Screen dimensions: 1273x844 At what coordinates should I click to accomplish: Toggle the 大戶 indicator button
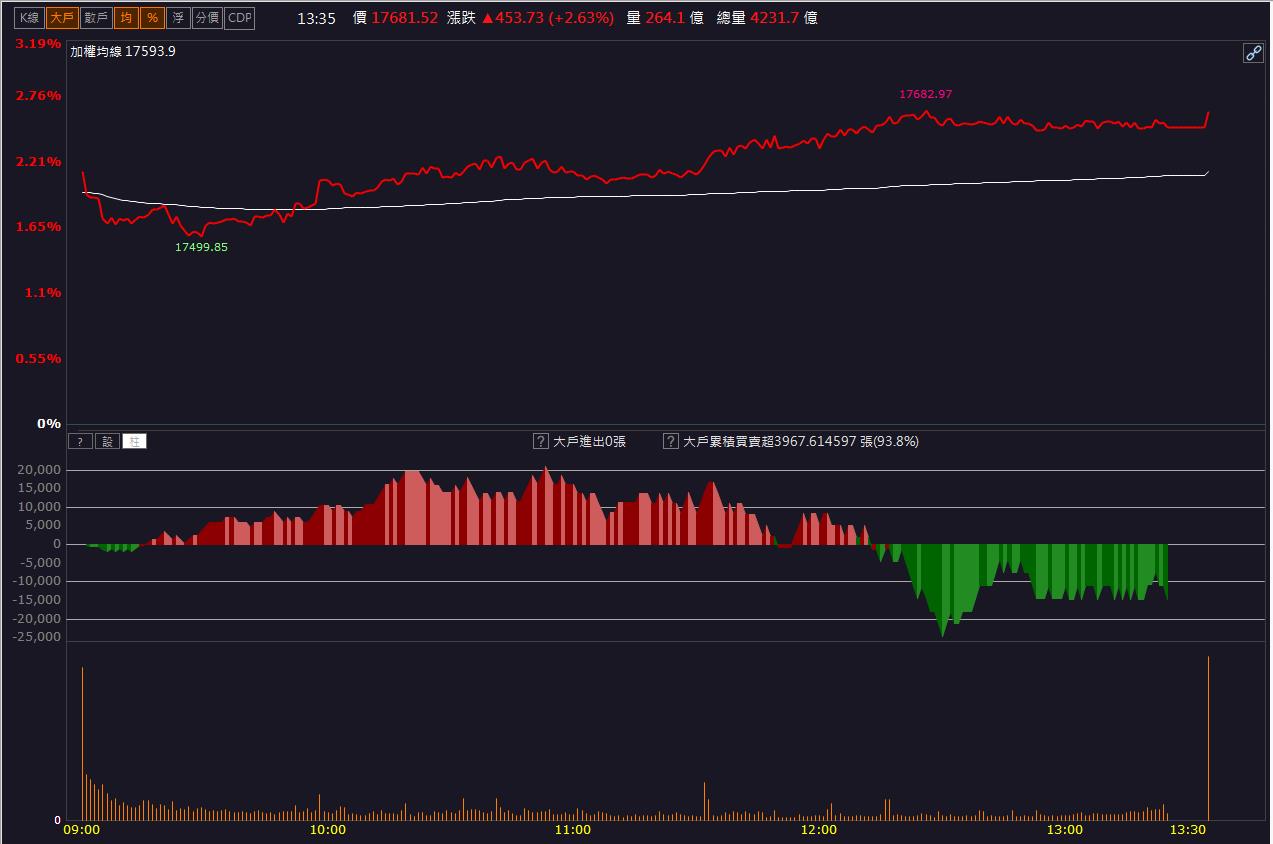(x=62, y=18)
